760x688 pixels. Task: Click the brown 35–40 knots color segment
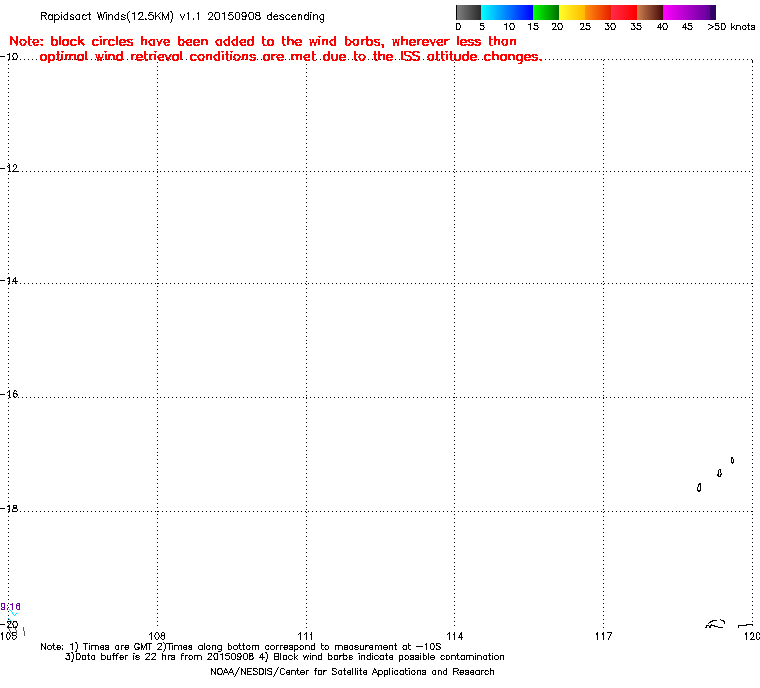[650, 12]
